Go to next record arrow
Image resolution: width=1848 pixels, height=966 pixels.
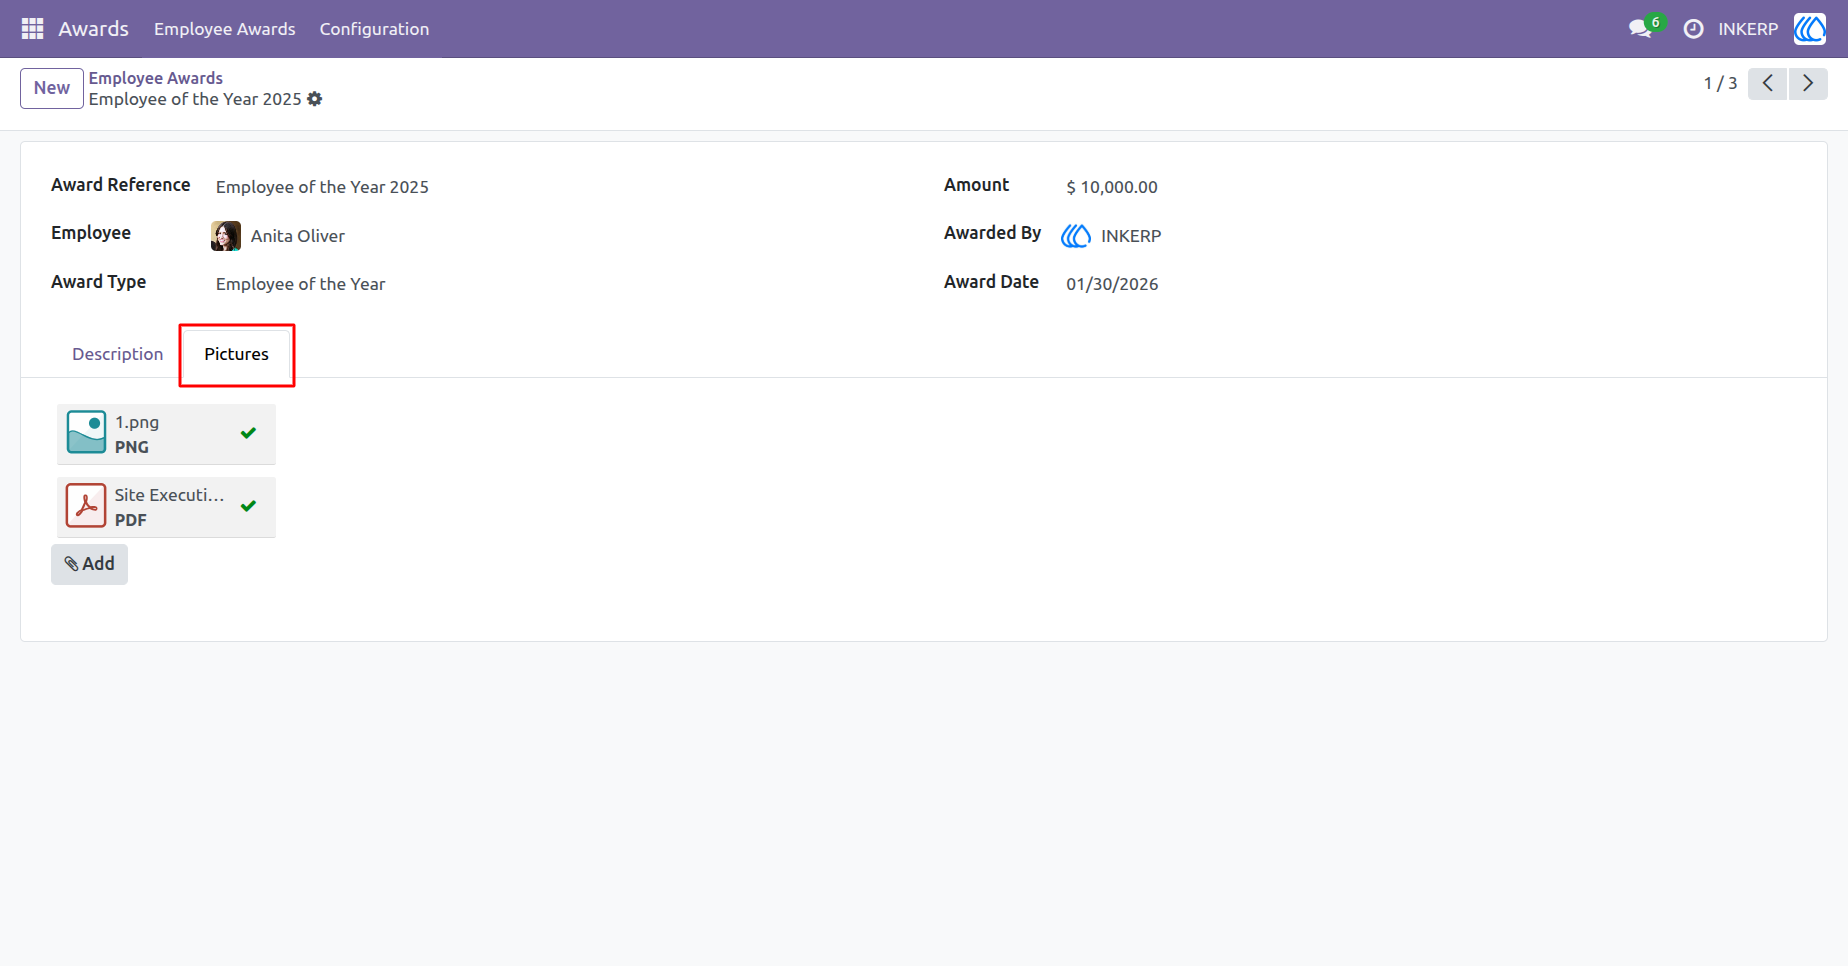click(1808, 83)
